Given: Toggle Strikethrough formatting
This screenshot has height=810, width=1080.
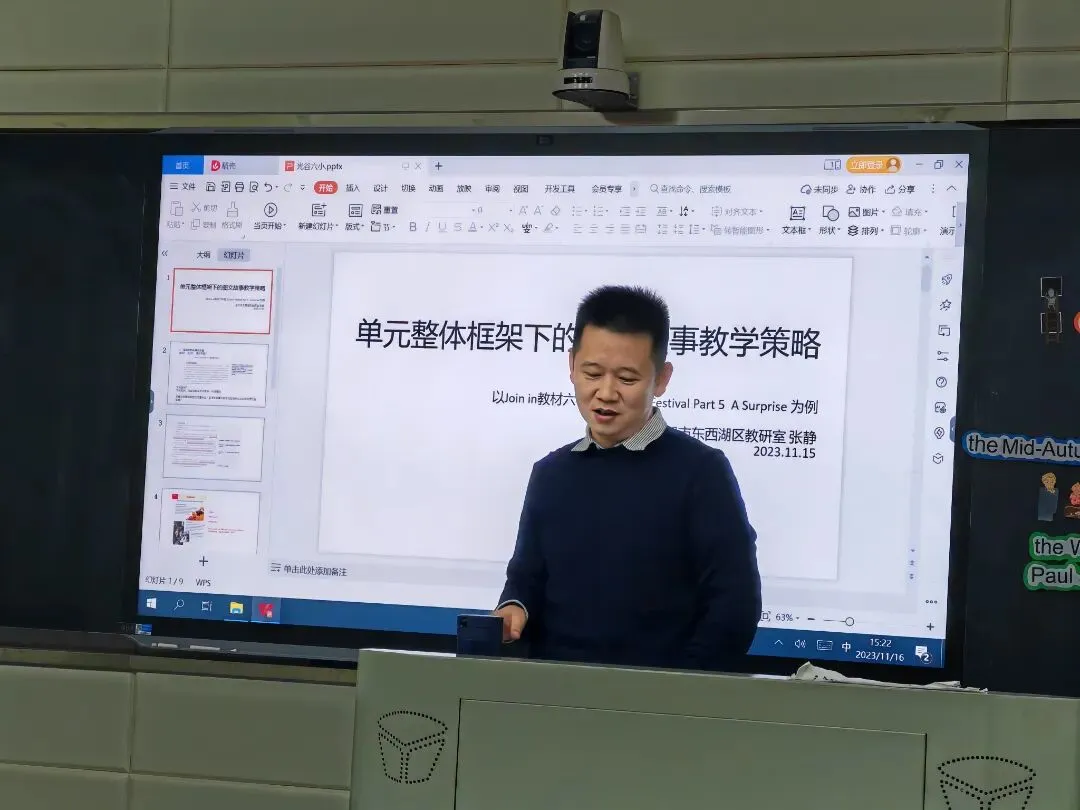Looking at the screenshot, I should point(458,227).
